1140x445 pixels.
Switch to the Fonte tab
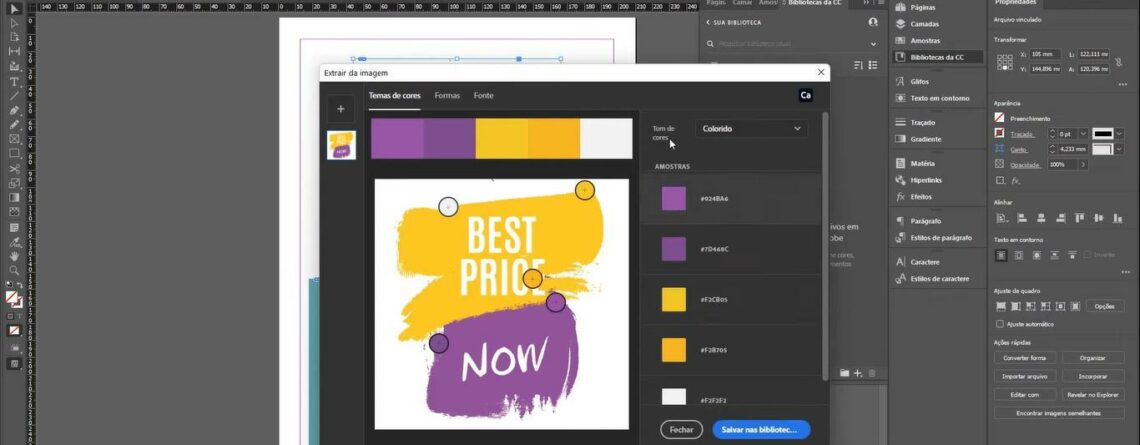click(483, 96)
